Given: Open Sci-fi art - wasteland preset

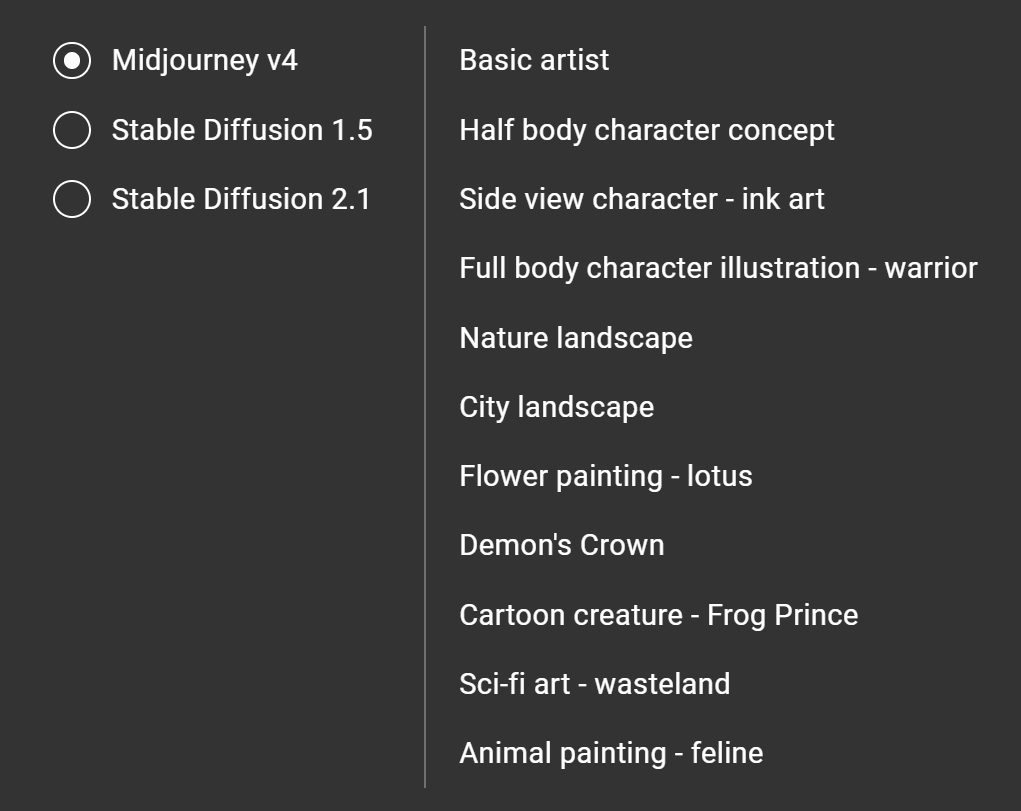Looking at the screenshot, I should coord(594,684).
